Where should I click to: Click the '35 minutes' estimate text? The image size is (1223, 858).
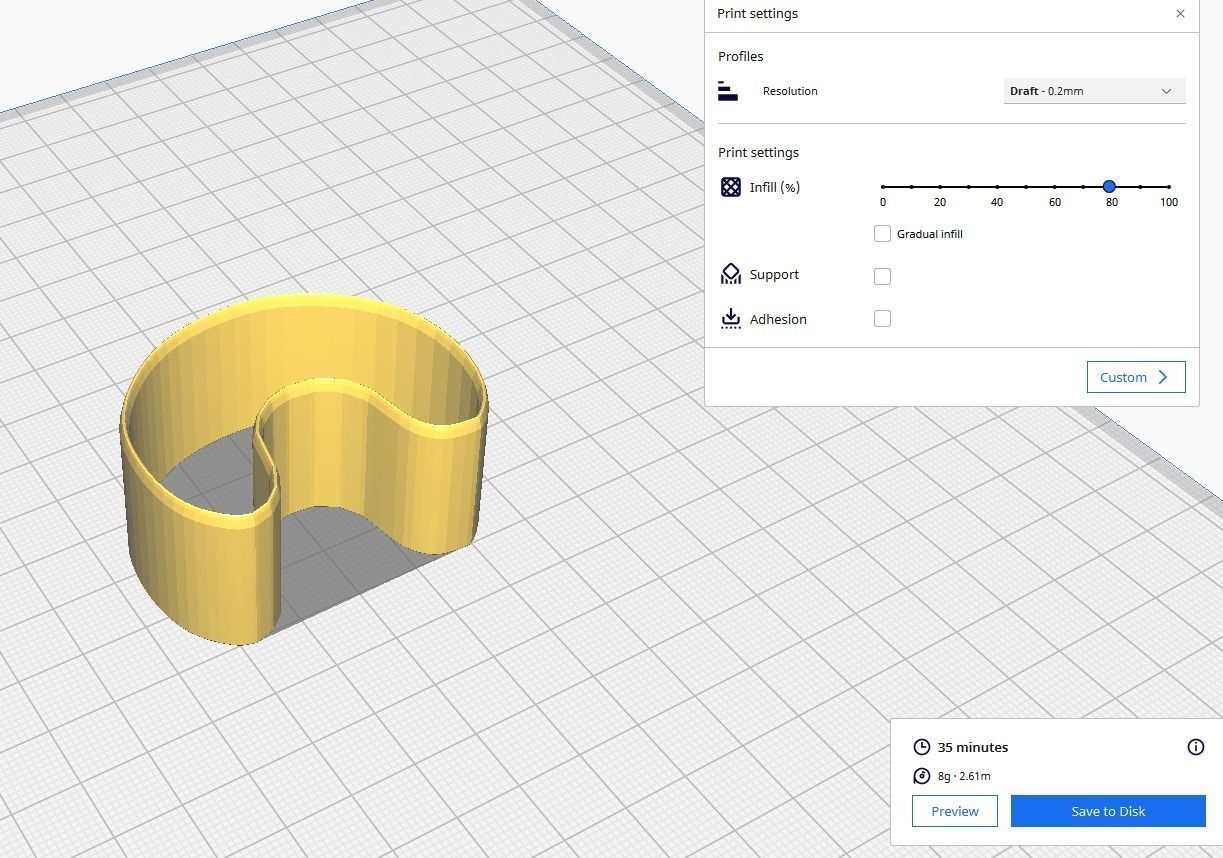[x=973, y=747]
